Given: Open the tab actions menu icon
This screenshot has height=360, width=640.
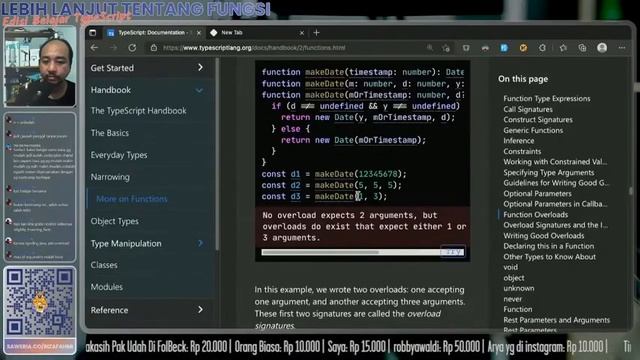Looking at the screenshot, I should (93, 33).
